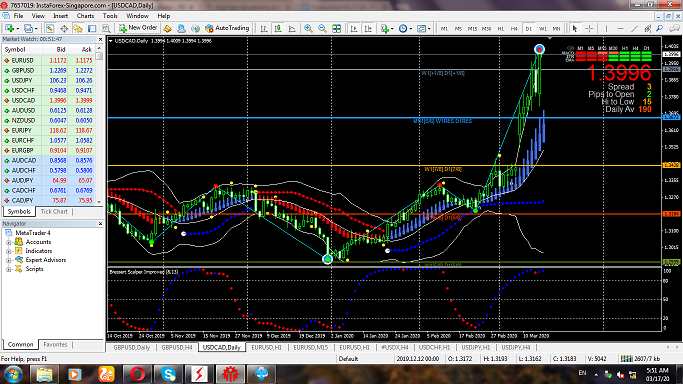Zoom out on the chart
This screenshot has height=384, width=683.
click(x=322, y=28)
